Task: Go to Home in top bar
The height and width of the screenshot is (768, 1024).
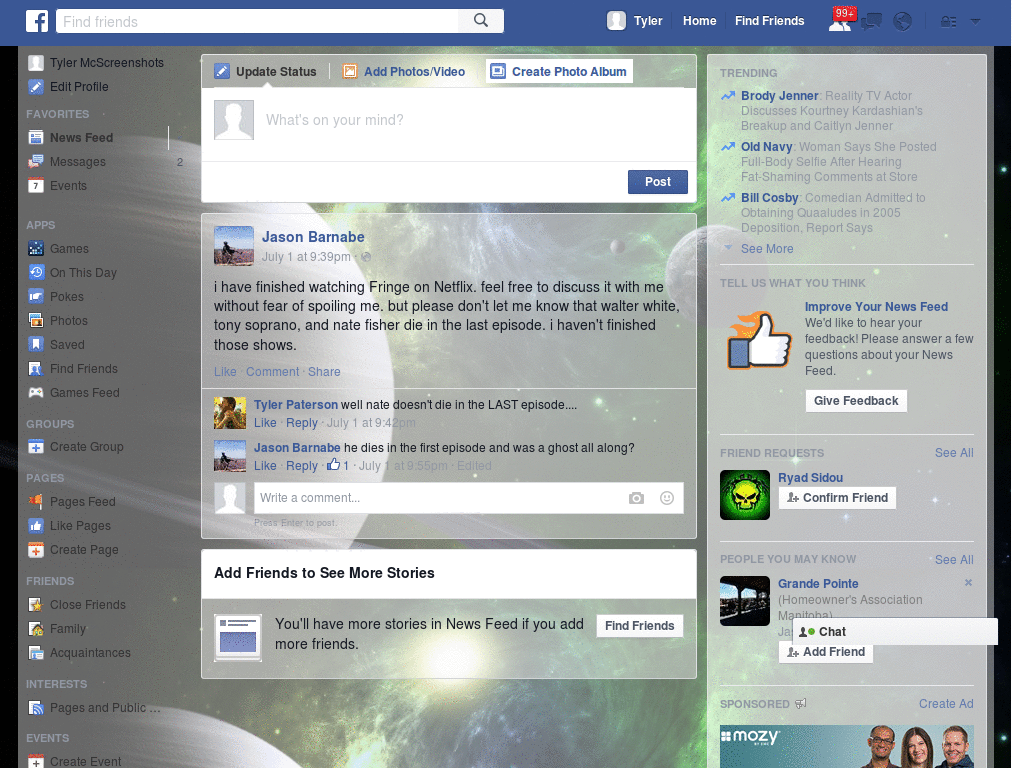Action: 699,21
